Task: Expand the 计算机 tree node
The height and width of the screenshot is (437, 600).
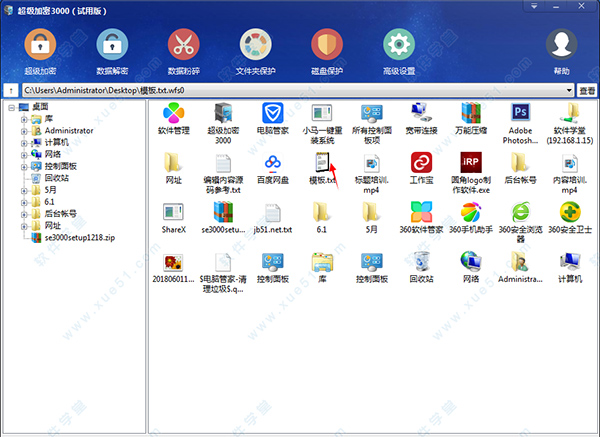Action: click(24, 142)
